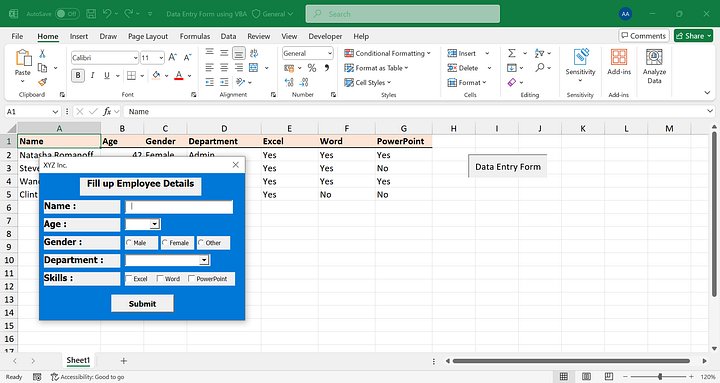Click the red Font Color A
720x383 pixels.
click(x=179, y=75)
